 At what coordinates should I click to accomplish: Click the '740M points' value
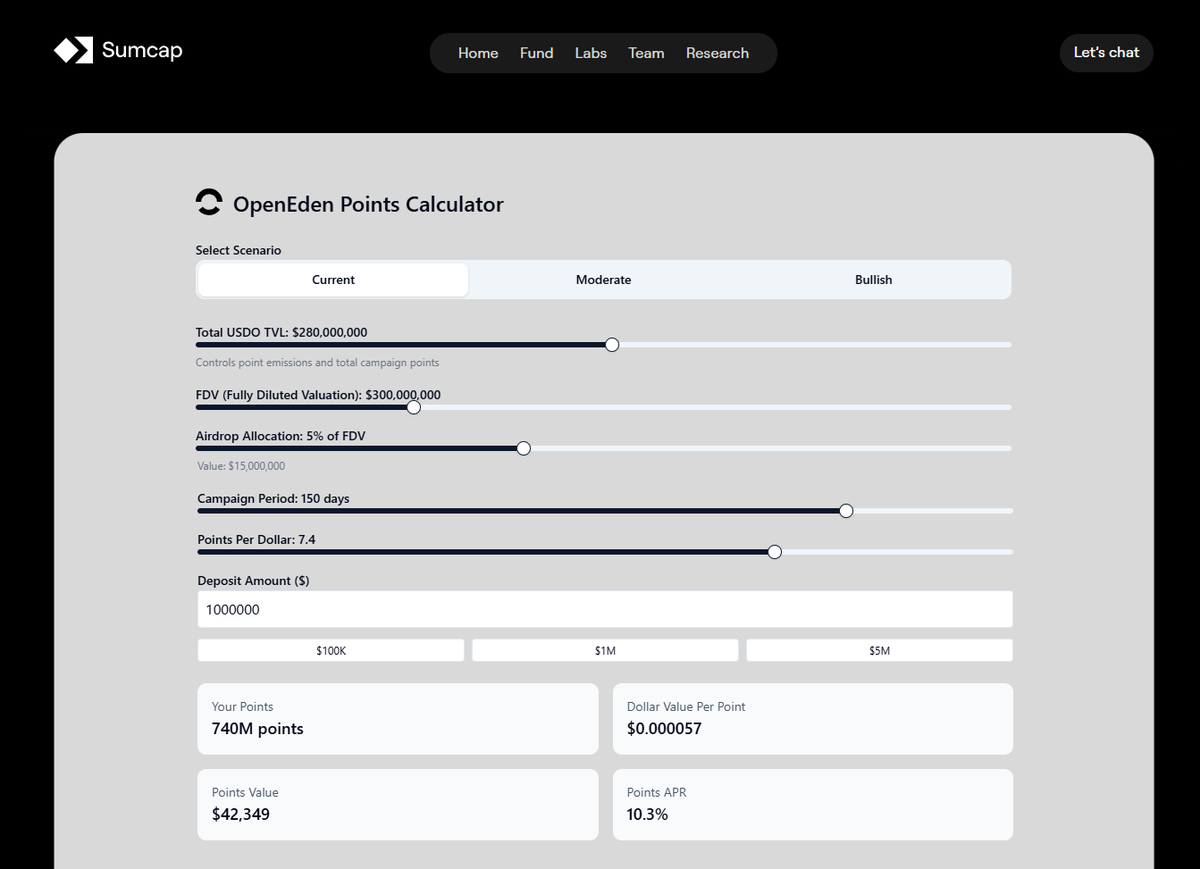tap(257, 728)
